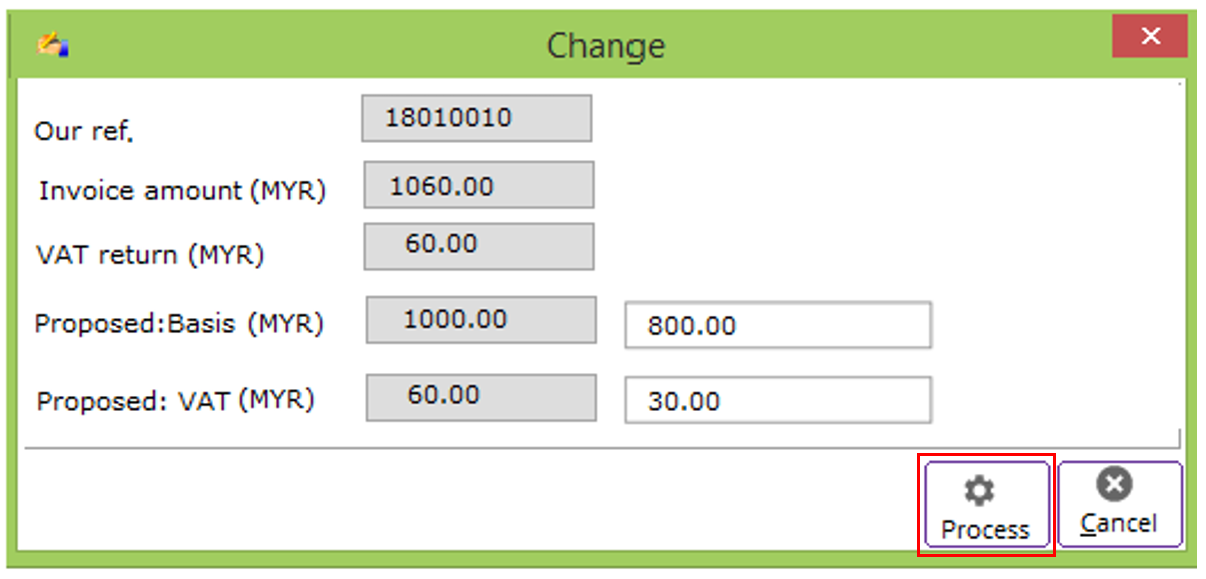The height and width of the screenshot is (579, 1206).
Task: Click the VAT return field showing 60.00
Action: [478, 246]
